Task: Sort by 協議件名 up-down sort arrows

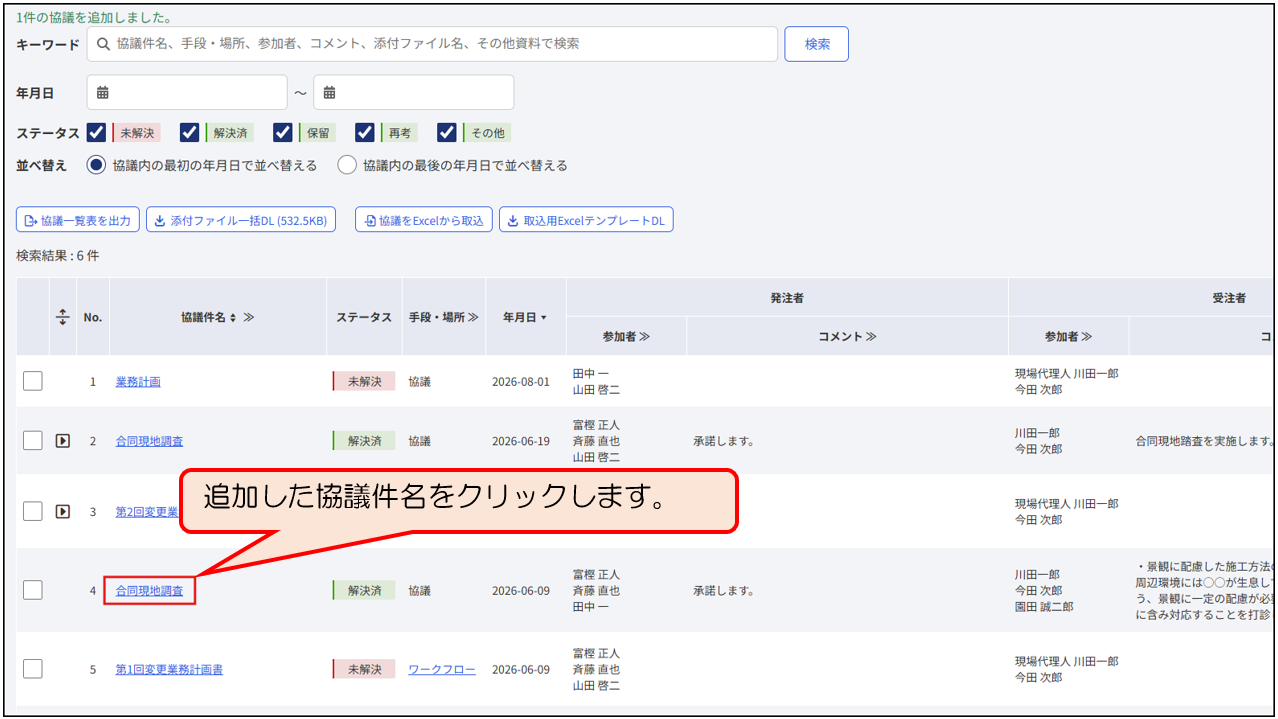Action: [233, 317]
